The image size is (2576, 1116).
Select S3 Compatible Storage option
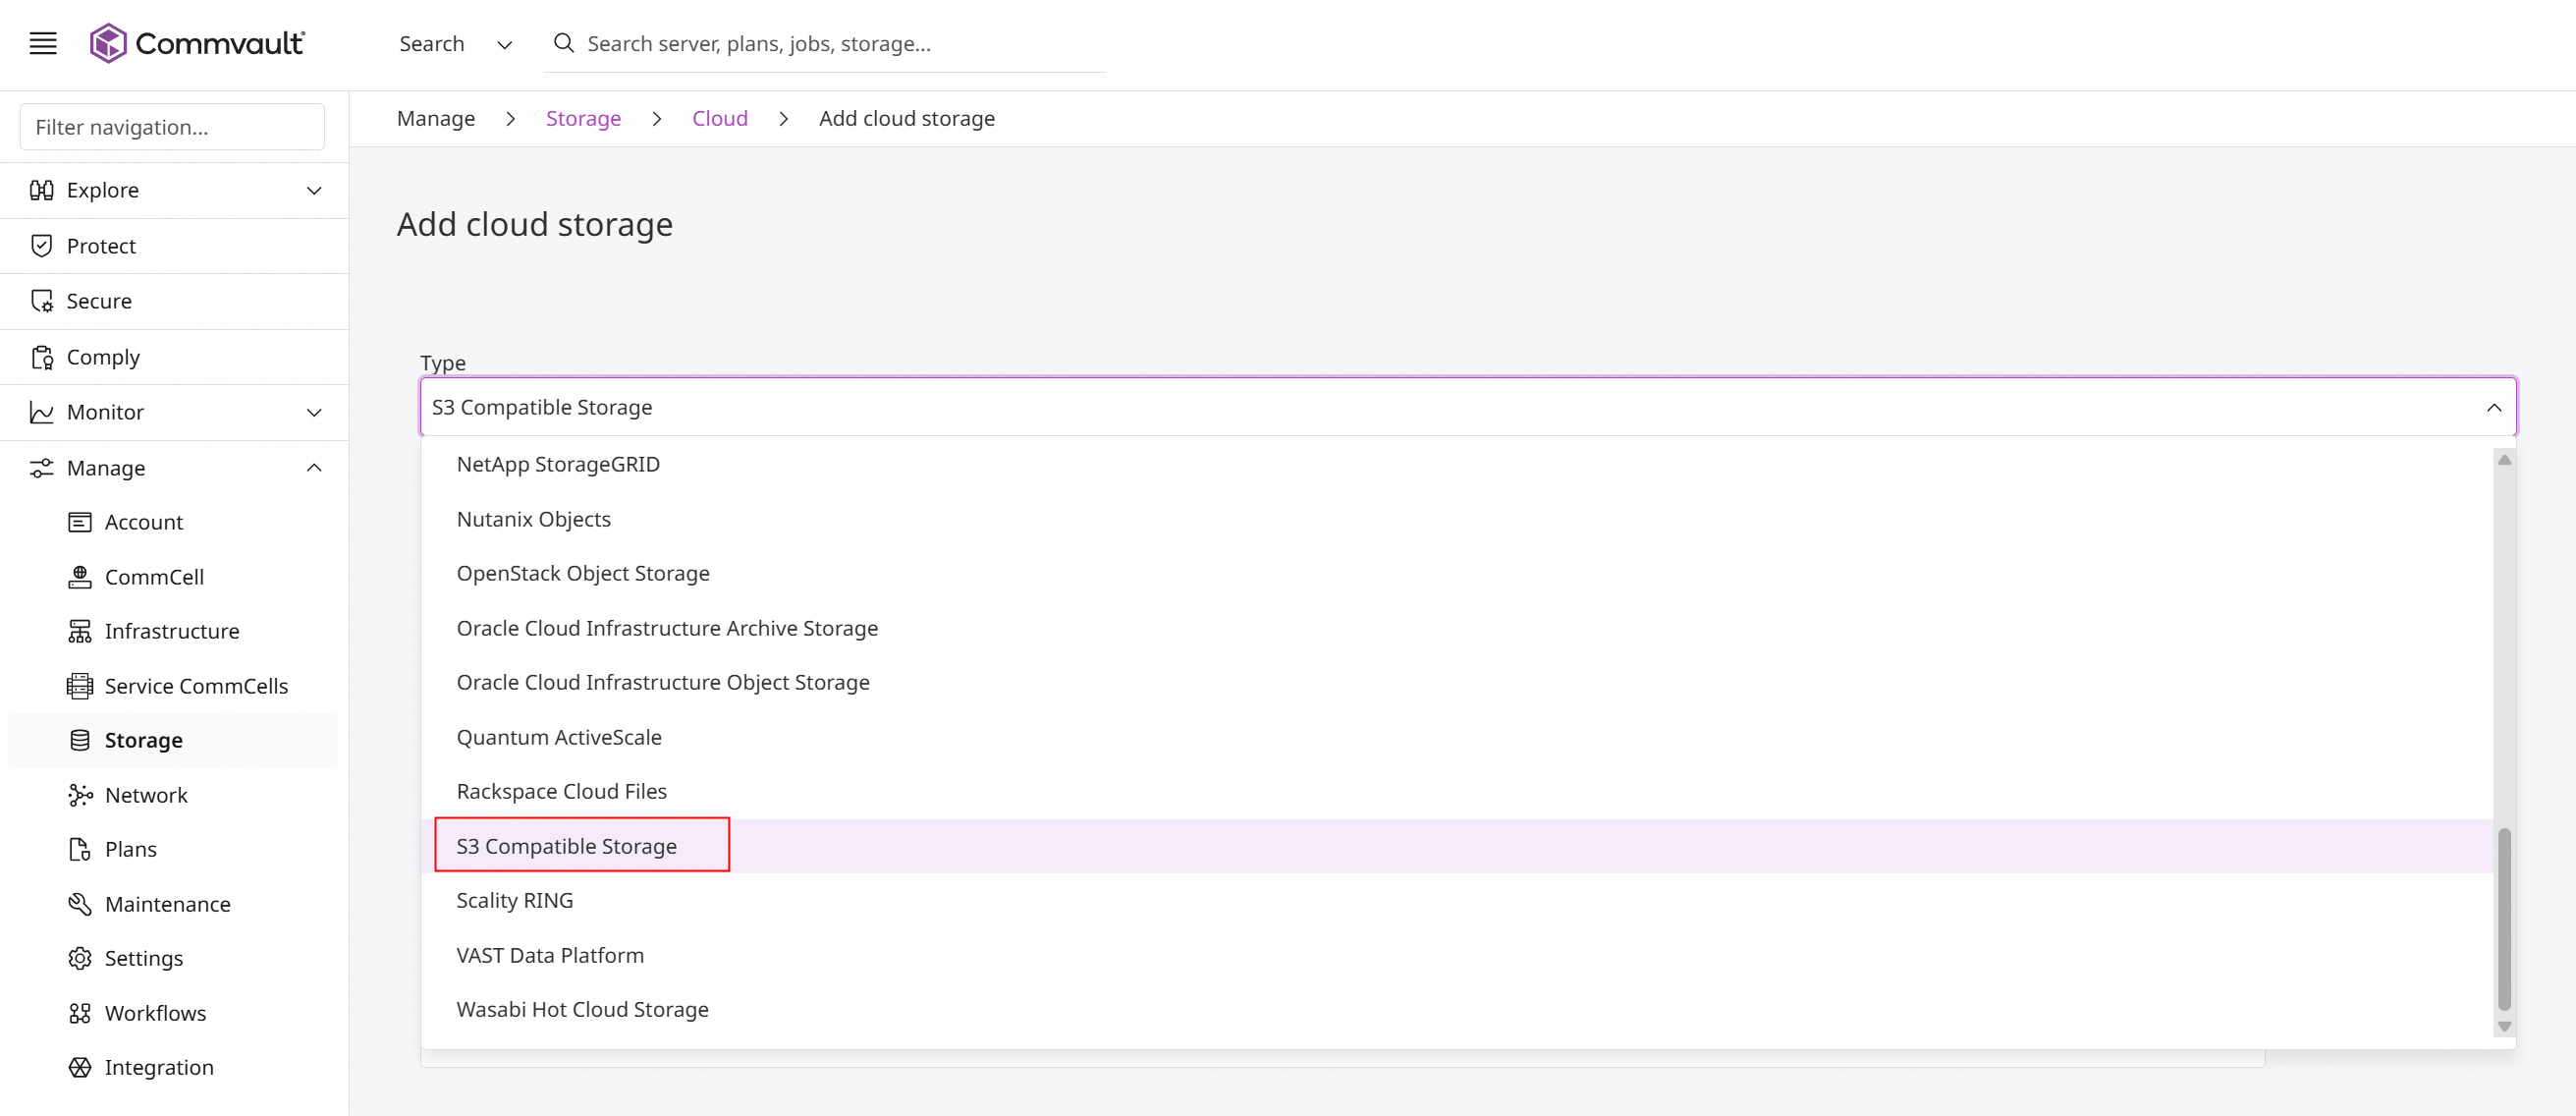tap(1457, 846)
